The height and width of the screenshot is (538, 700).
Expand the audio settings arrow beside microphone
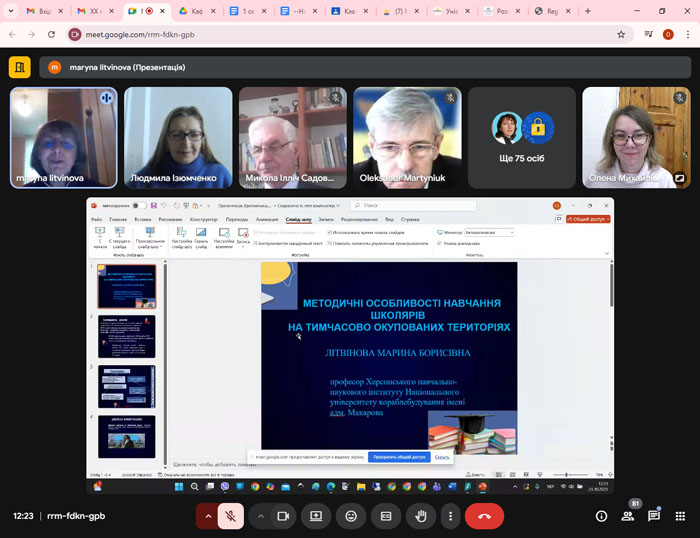tap(208, 516)
